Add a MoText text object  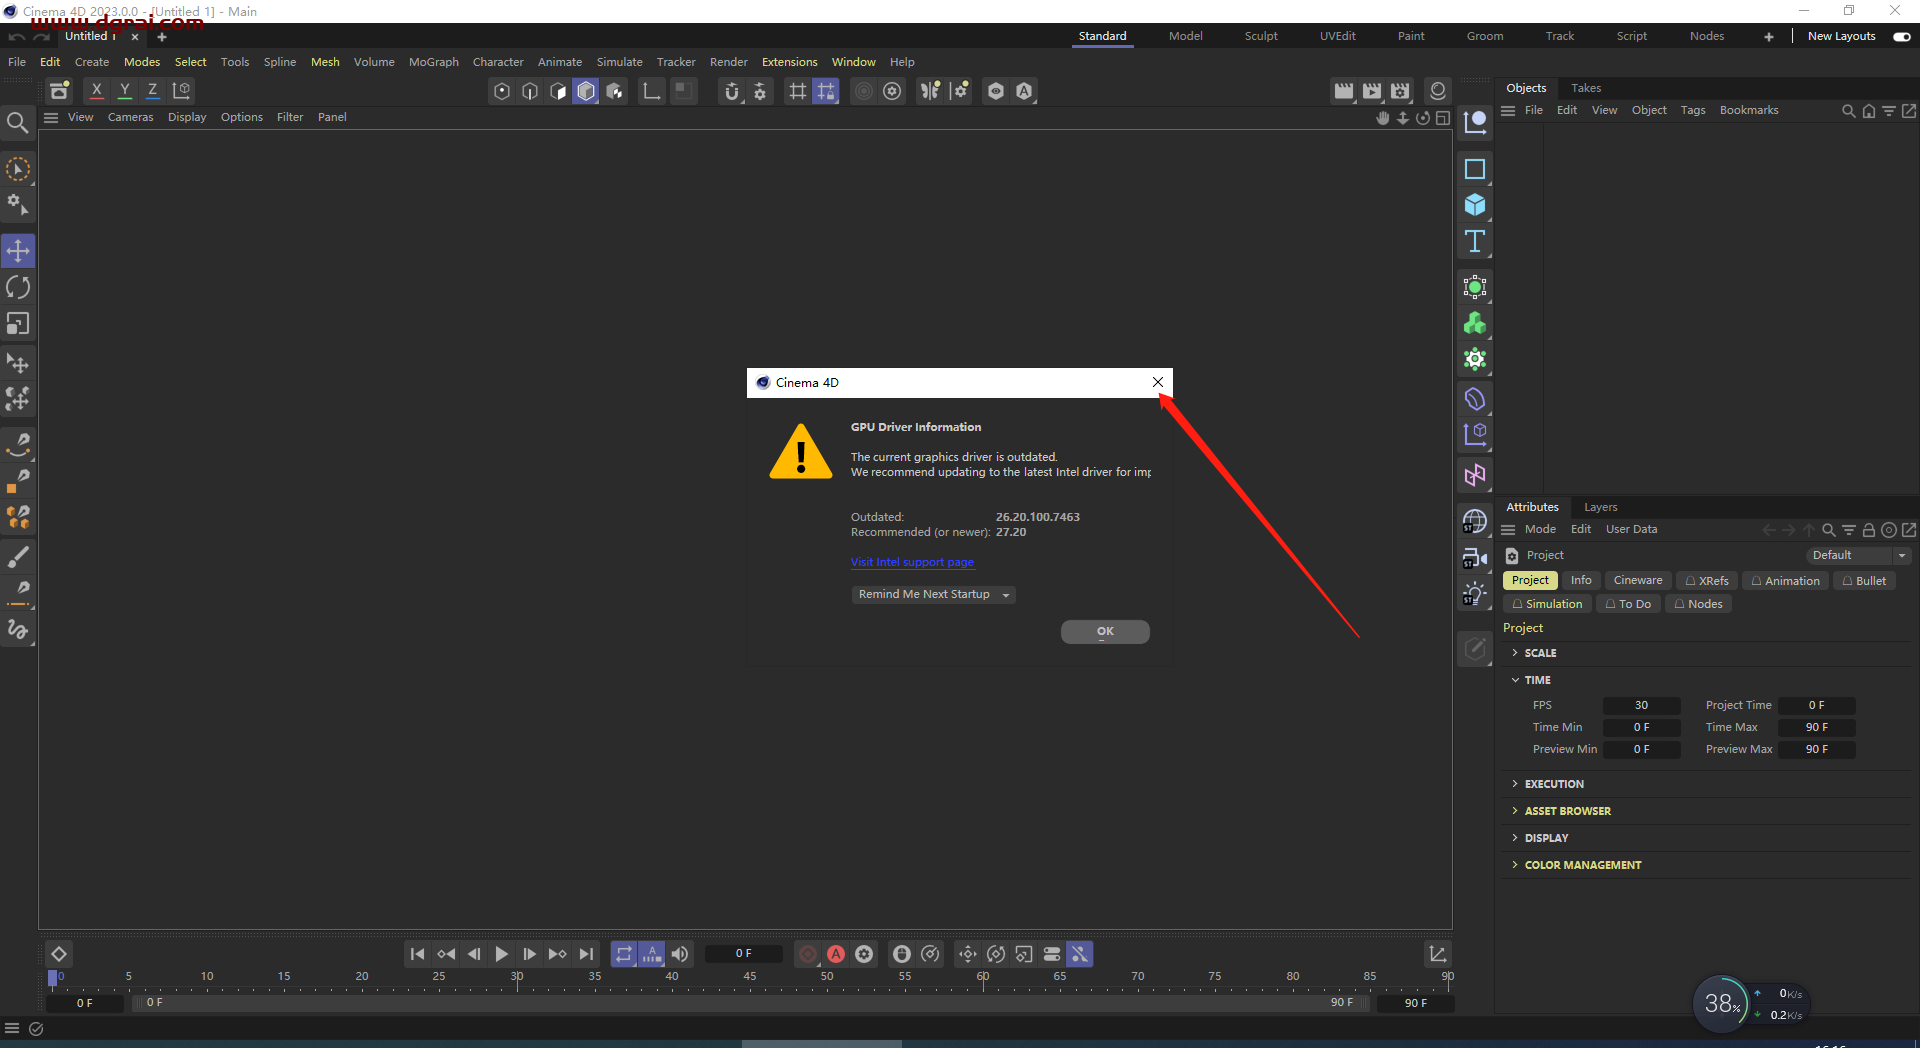click(x=1475, y=240)
